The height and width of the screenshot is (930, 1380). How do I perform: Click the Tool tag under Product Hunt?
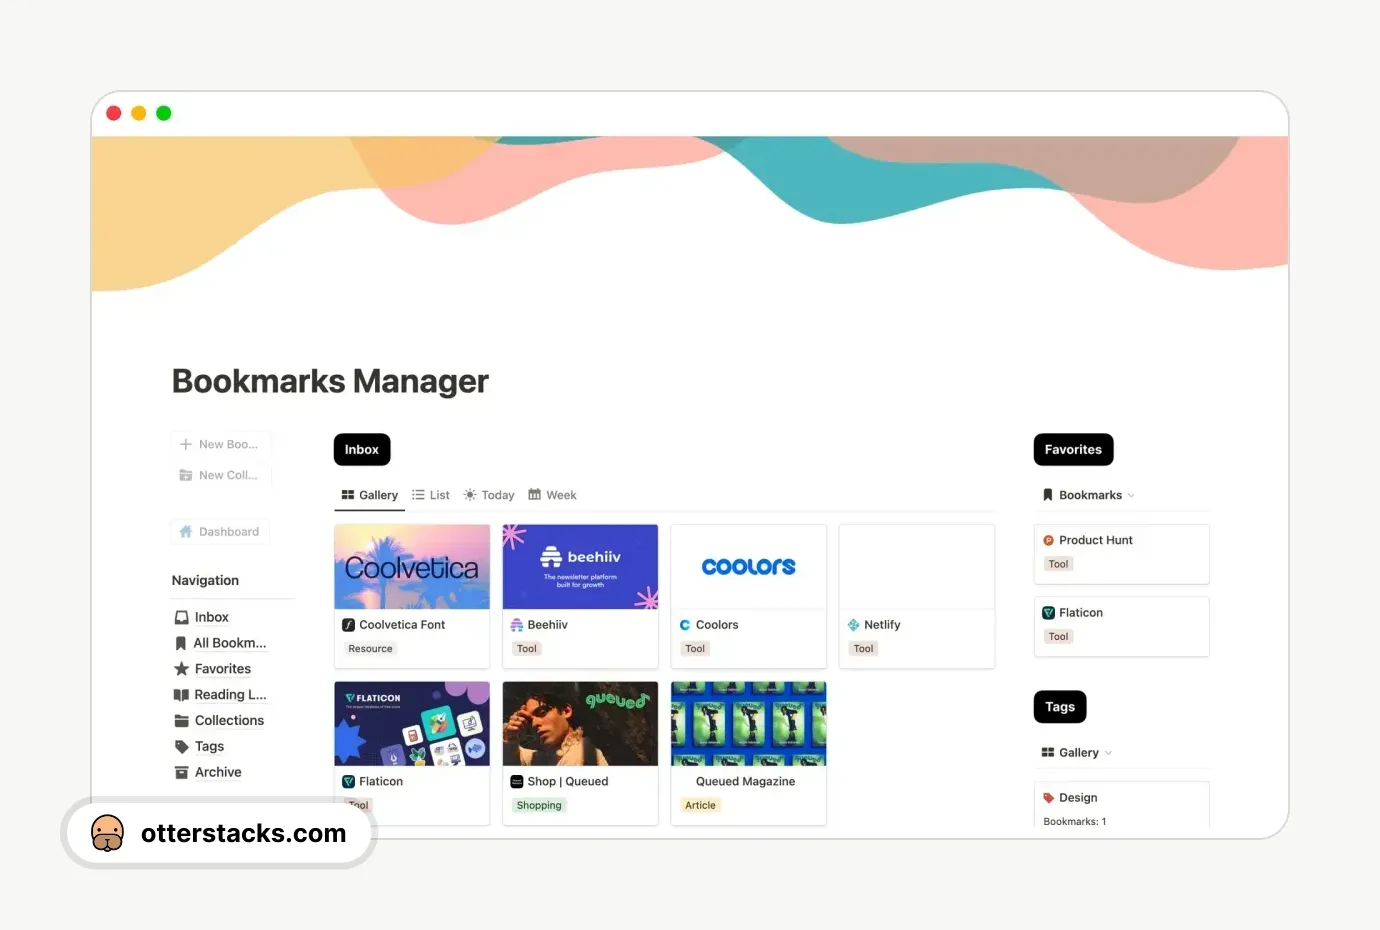coord(1058,564)
